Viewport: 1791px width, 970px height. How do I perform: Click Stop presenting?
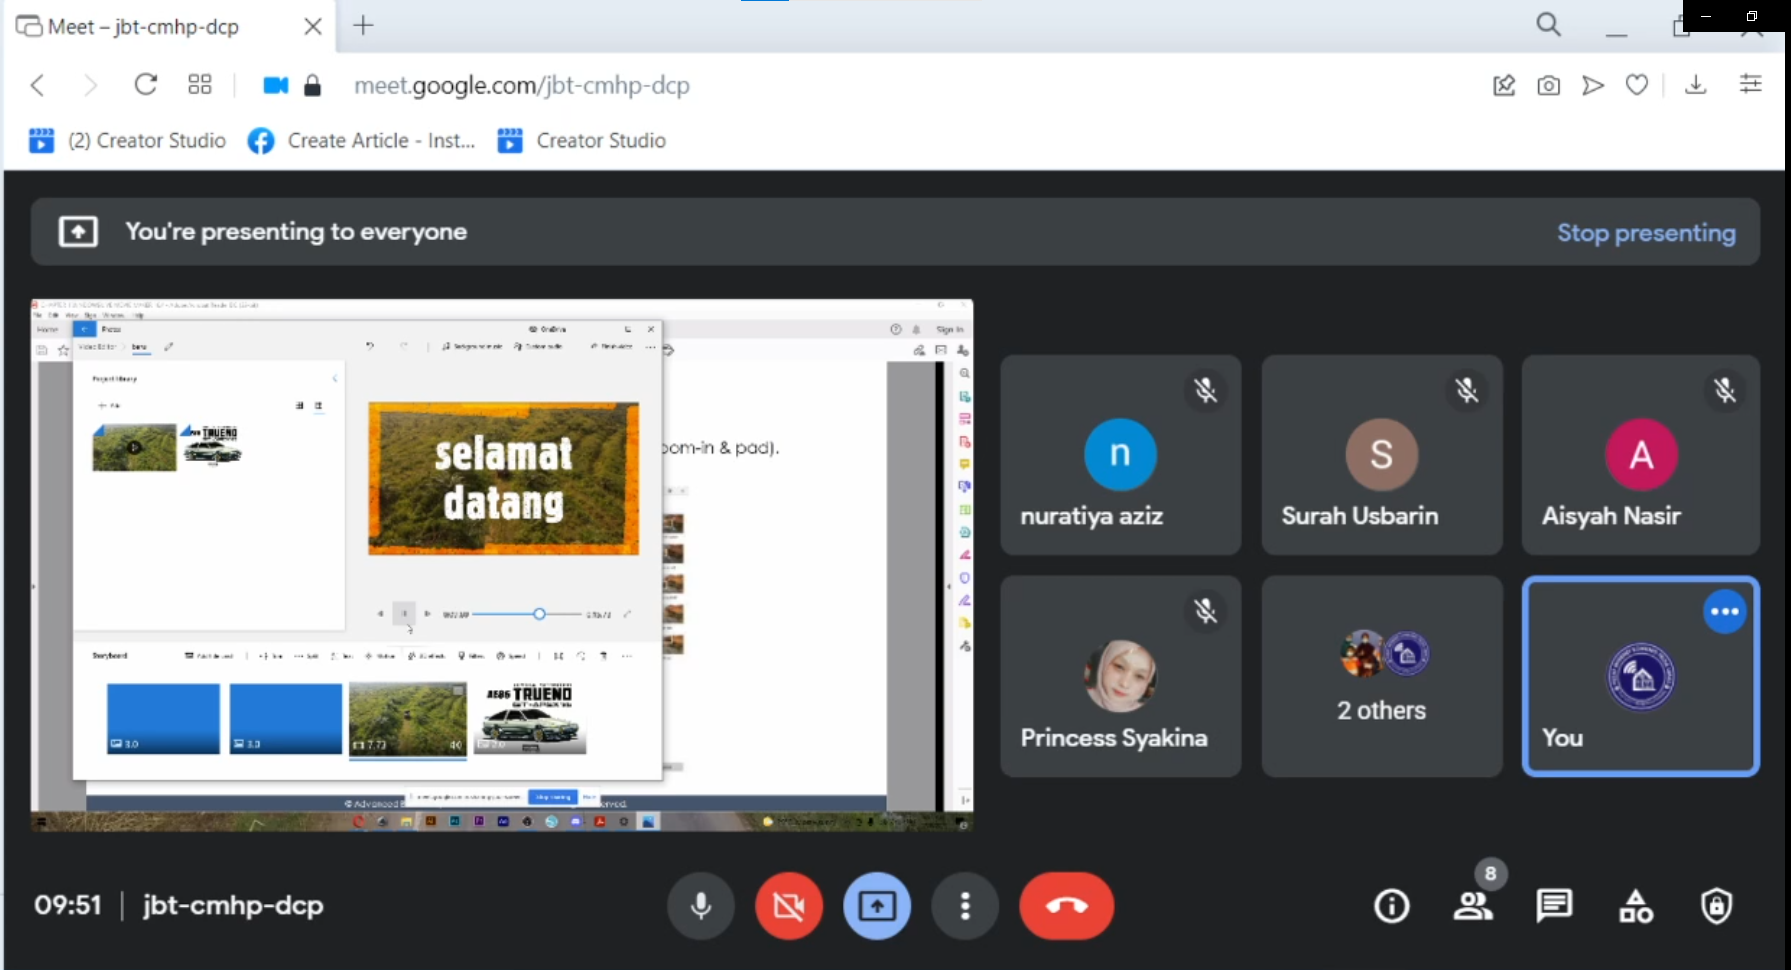pos(1646,233)
